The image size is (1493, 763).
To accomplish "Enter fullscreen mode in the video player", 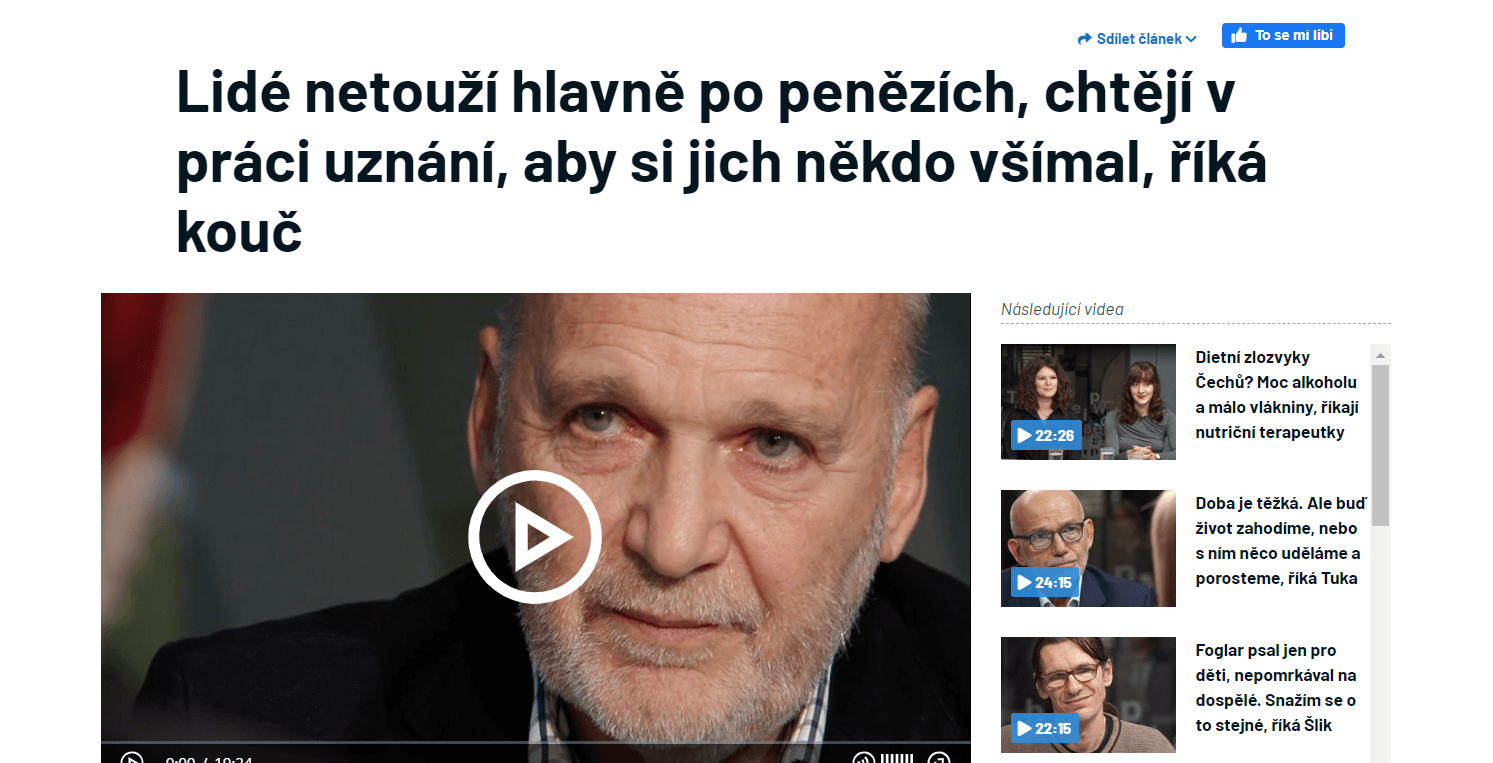I will 938,758.
